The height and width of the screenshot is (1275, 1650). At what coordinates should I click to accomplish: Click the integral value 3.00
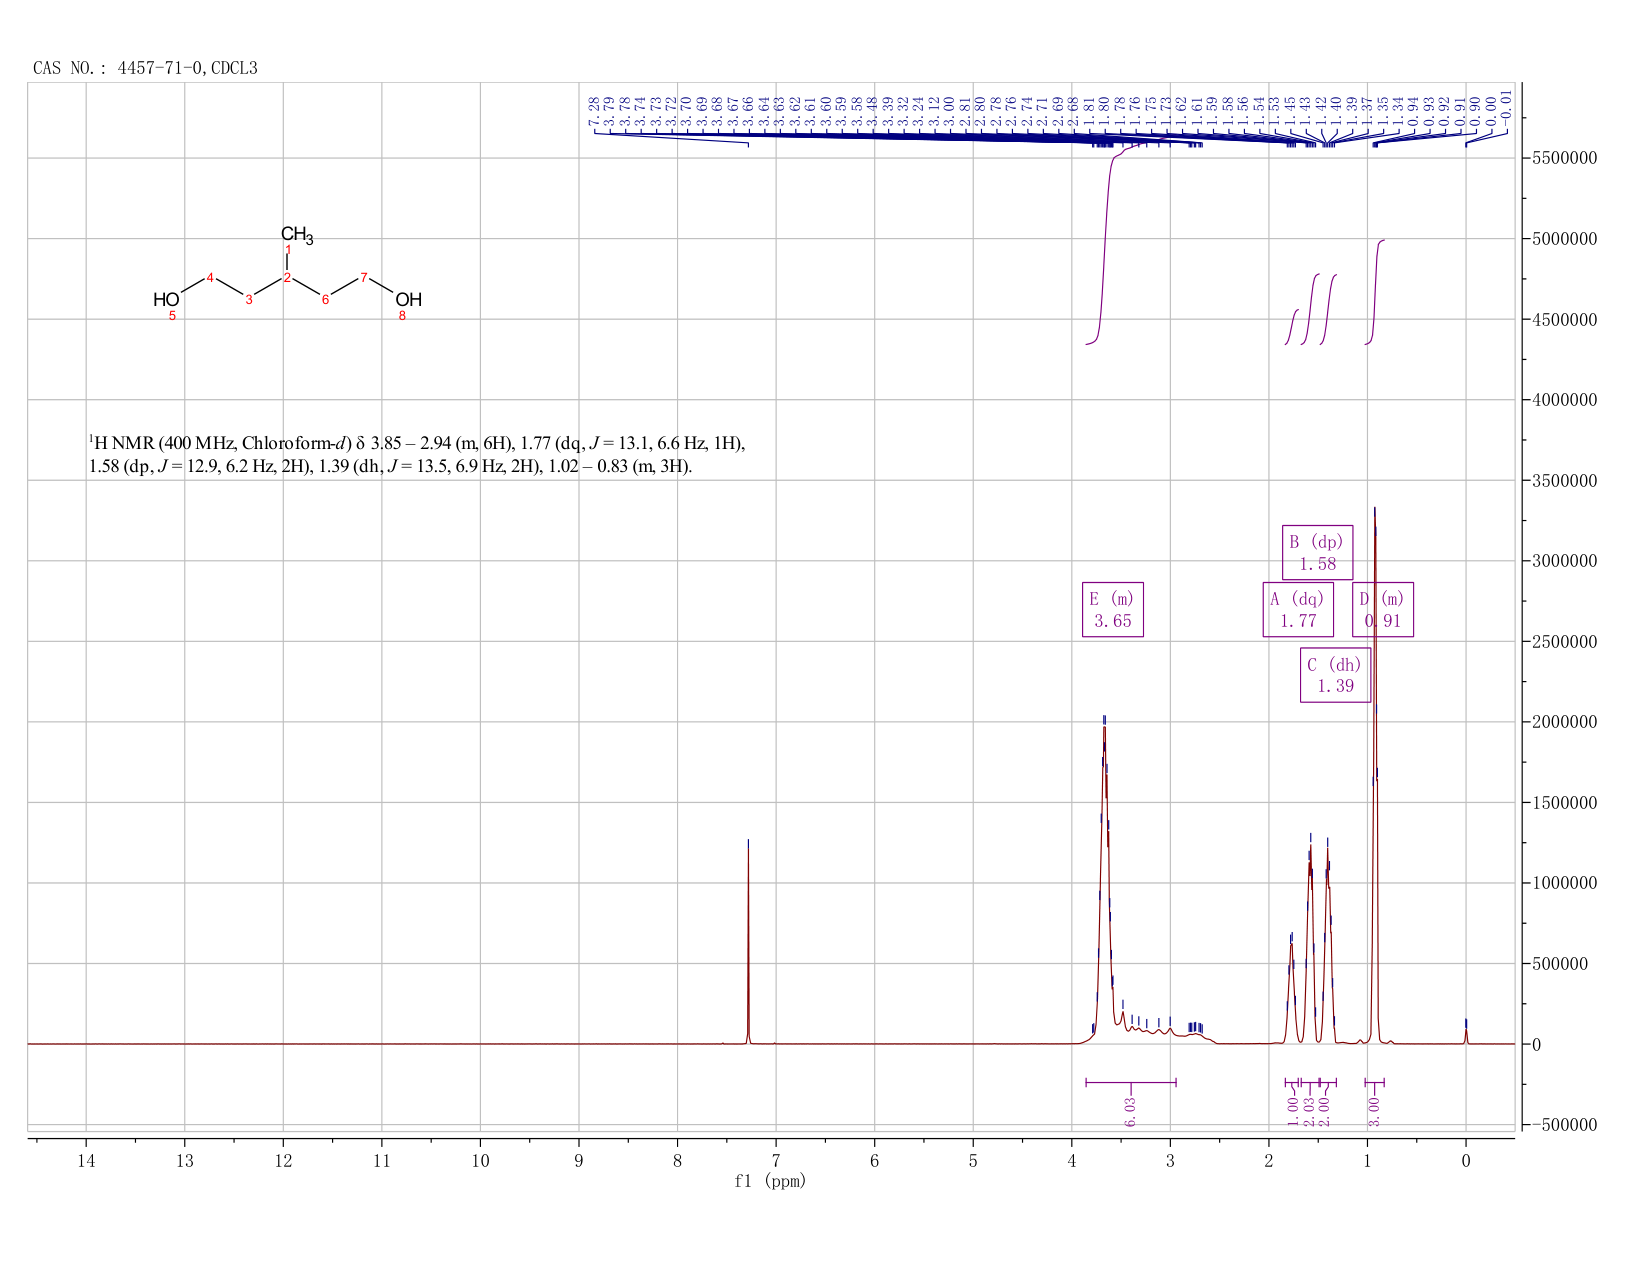[1374, 1110]
